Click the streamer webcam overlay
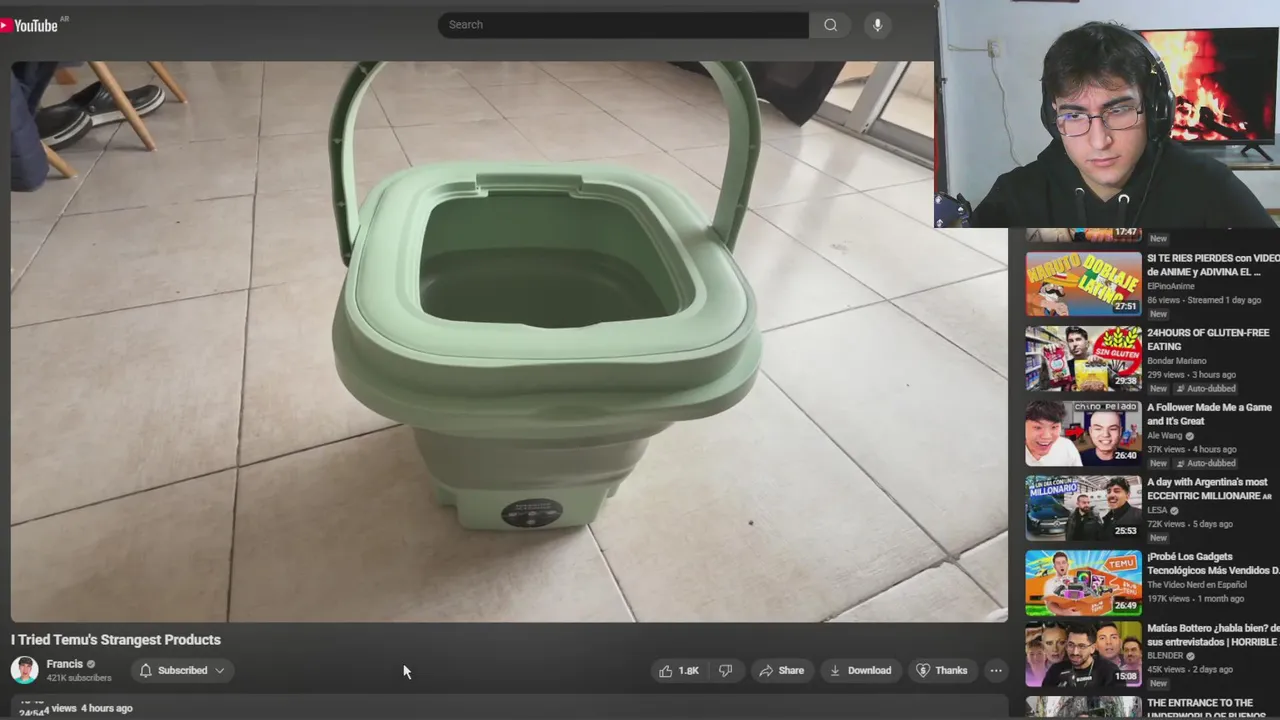Image resolution: width=1280 pixels, height=720 pixels. click(x=1107, y=114)
